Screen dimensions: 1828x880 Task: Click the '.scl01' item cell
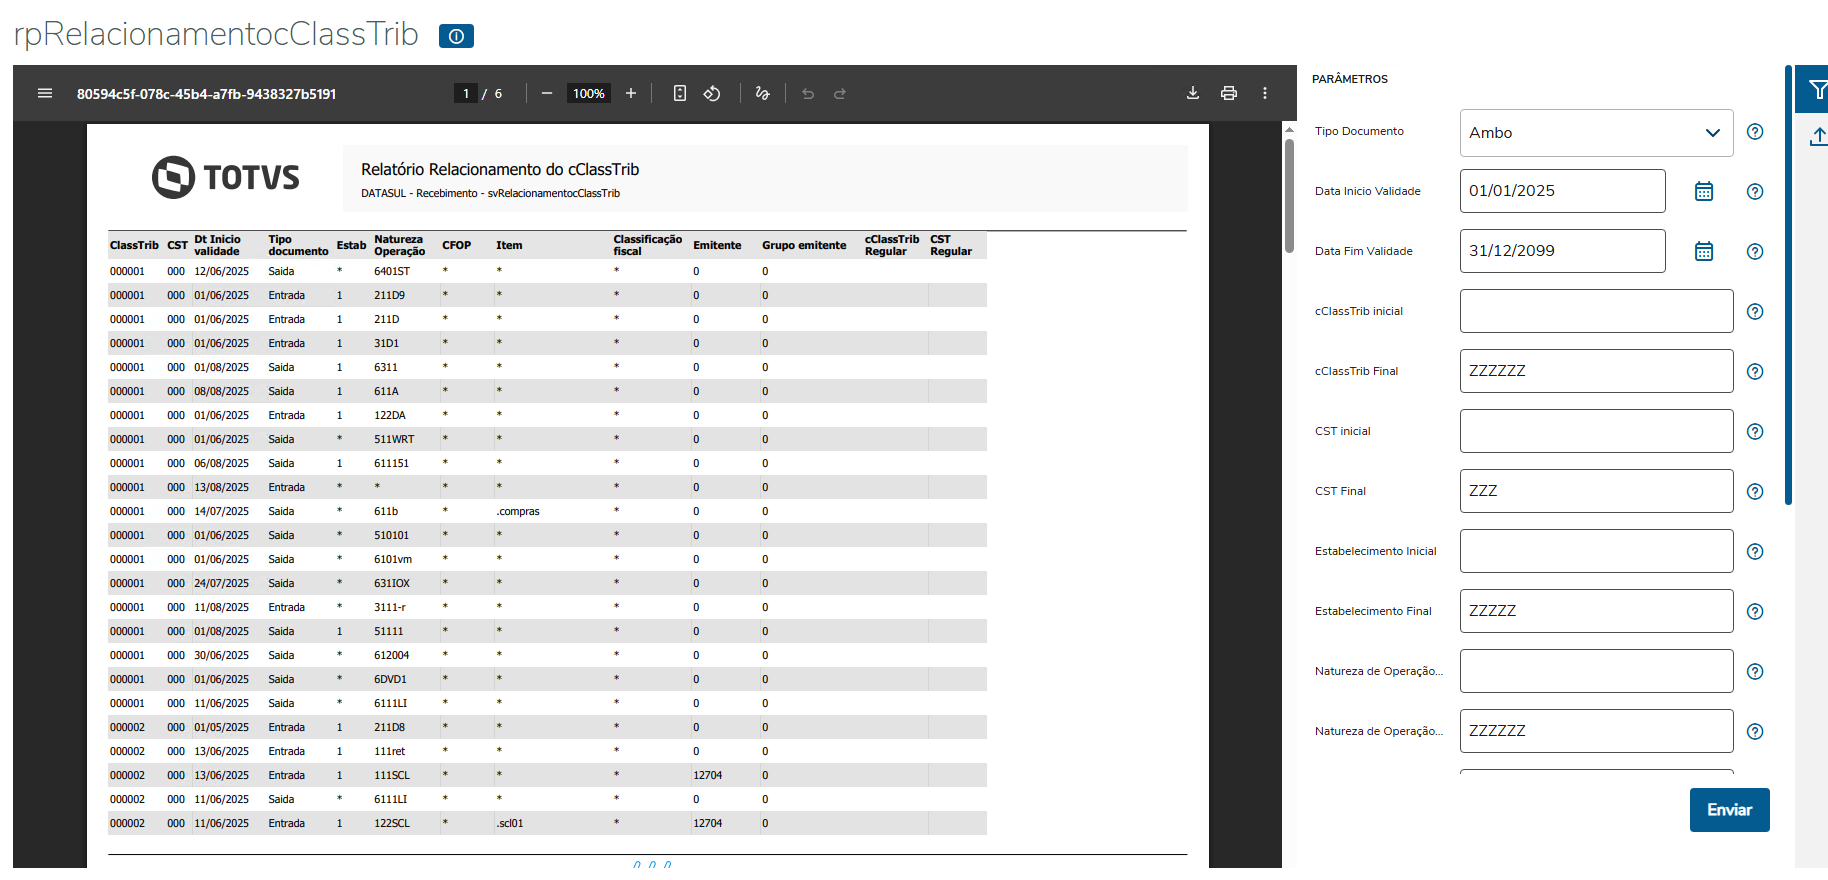510,823
